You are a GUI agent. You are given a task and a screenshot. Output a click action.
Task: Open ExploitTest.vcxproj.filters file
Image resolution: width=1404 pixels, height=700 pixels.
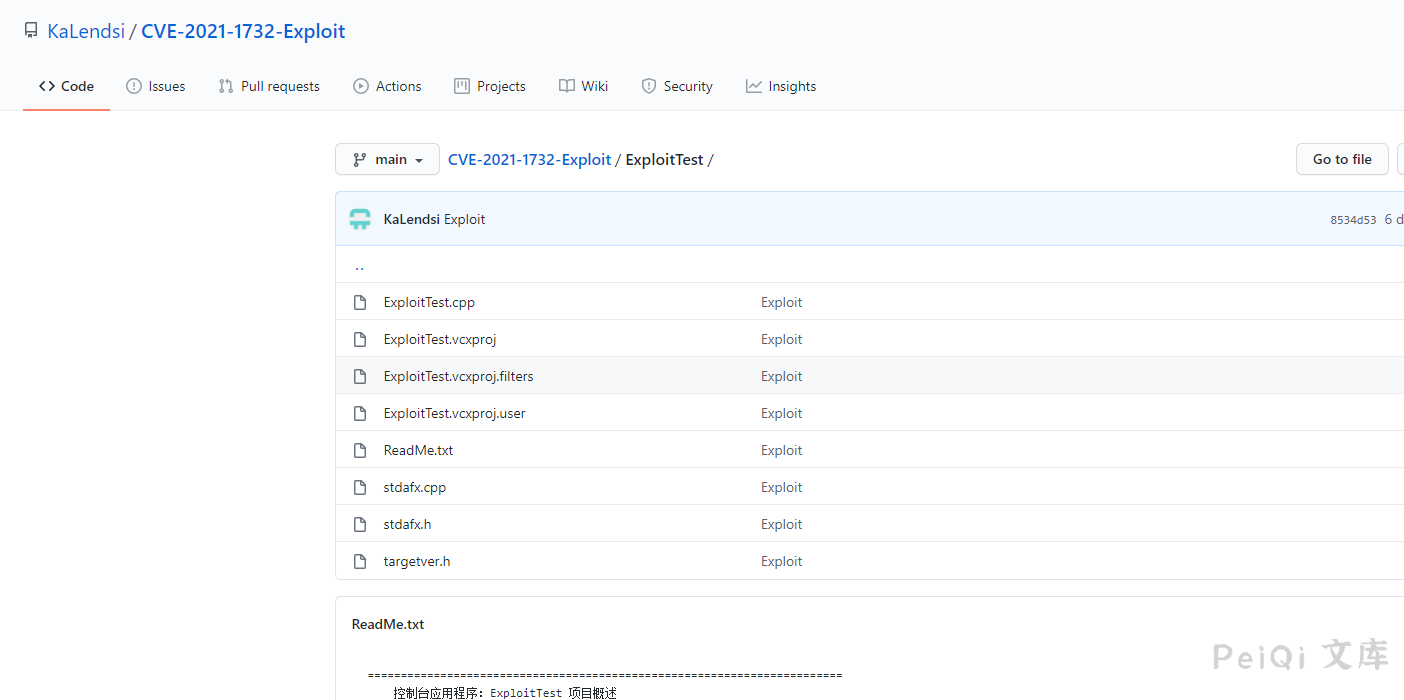pos(458,376)
